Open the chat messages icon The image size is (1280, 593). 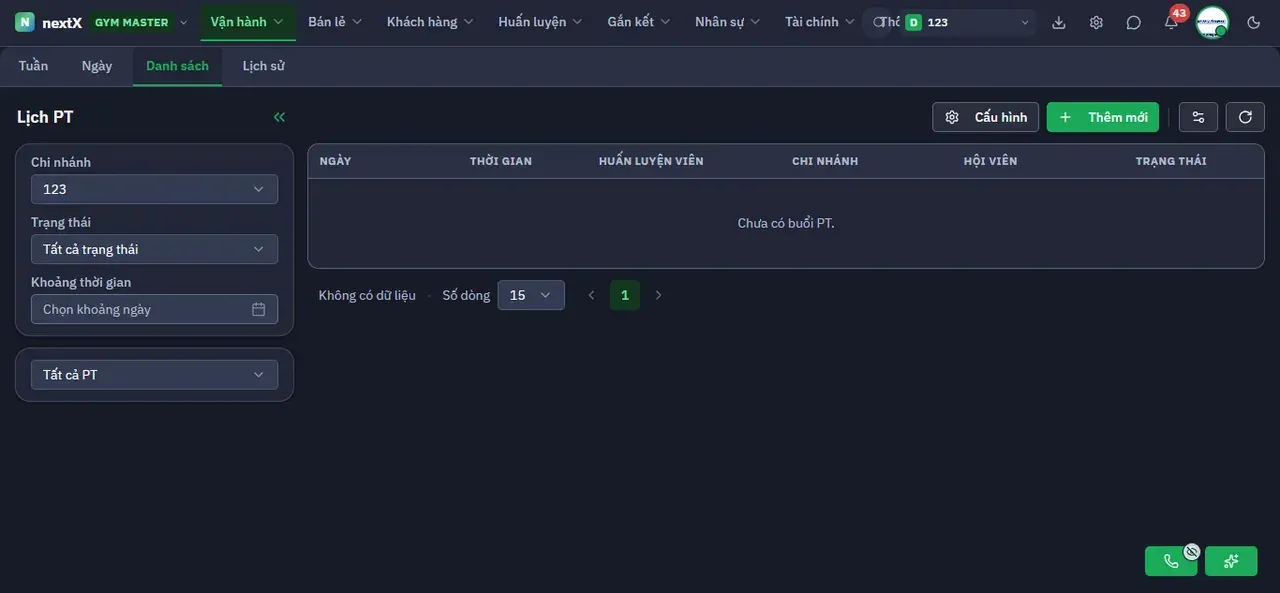(1133, 22)
